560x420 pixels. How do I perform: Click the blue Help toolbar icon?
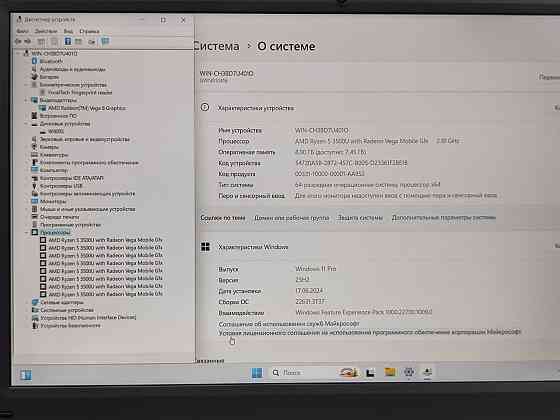[68, 41]
